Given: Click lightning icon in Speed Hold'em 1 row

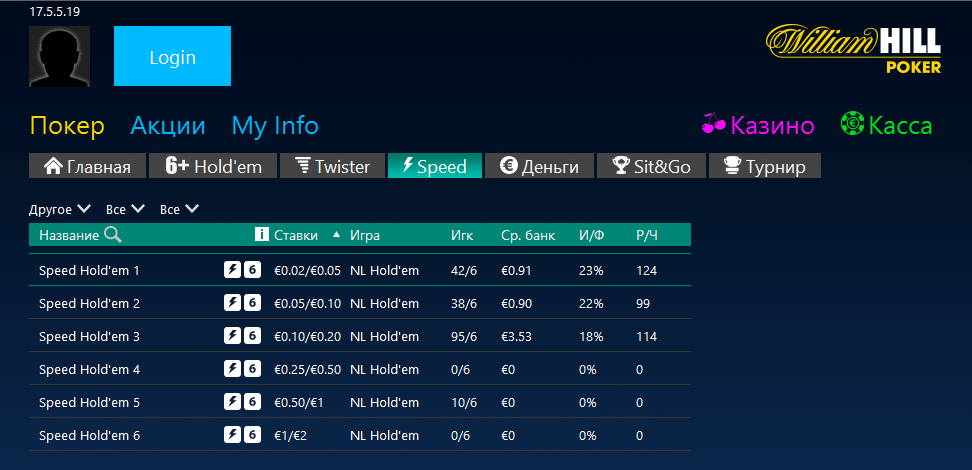Looking at the screenshot, I should pos(232,270).
